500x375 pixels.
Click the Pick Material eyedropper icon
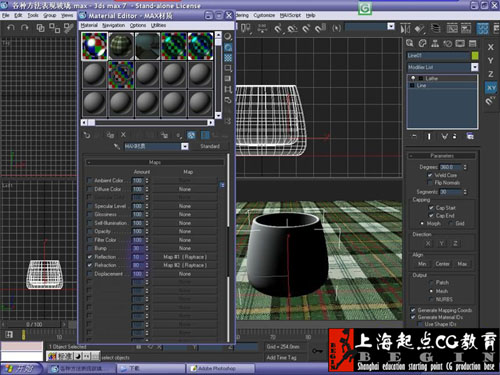click(x=117, y=146)
